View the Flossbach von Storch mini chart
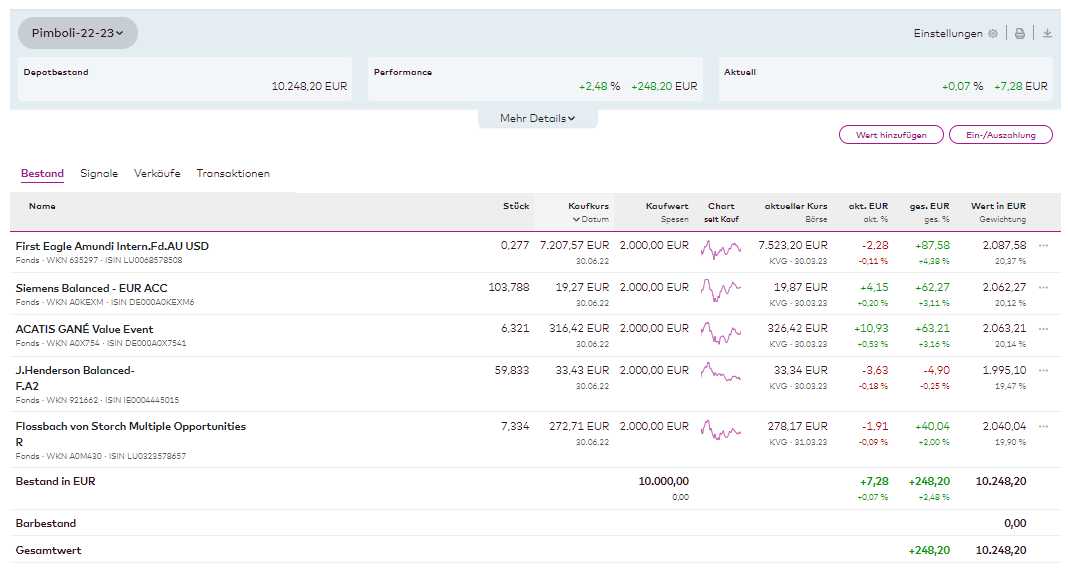Image resolution: width=1068 pixels, height=569 pixels. (x=720, y=431)
